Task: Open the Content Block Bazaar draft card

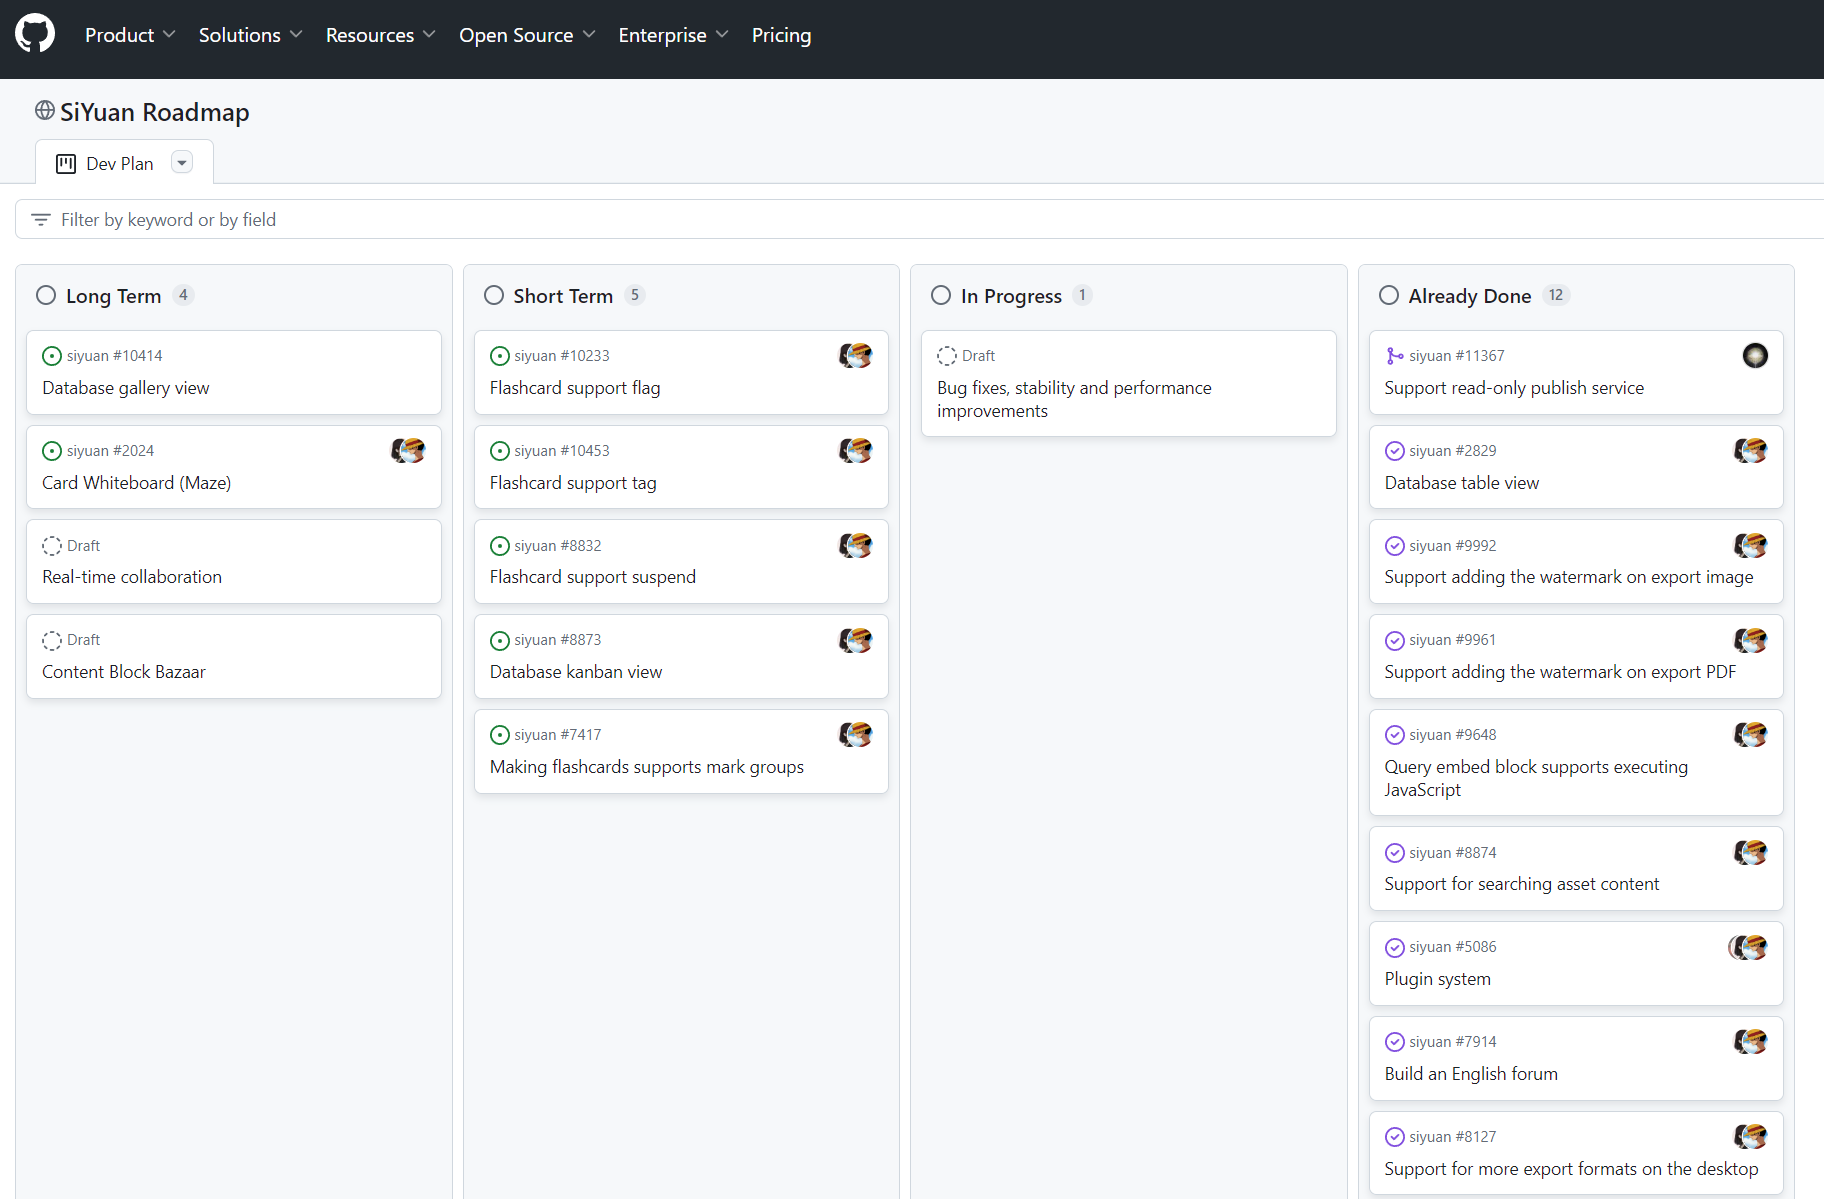Action: [124, 672]
